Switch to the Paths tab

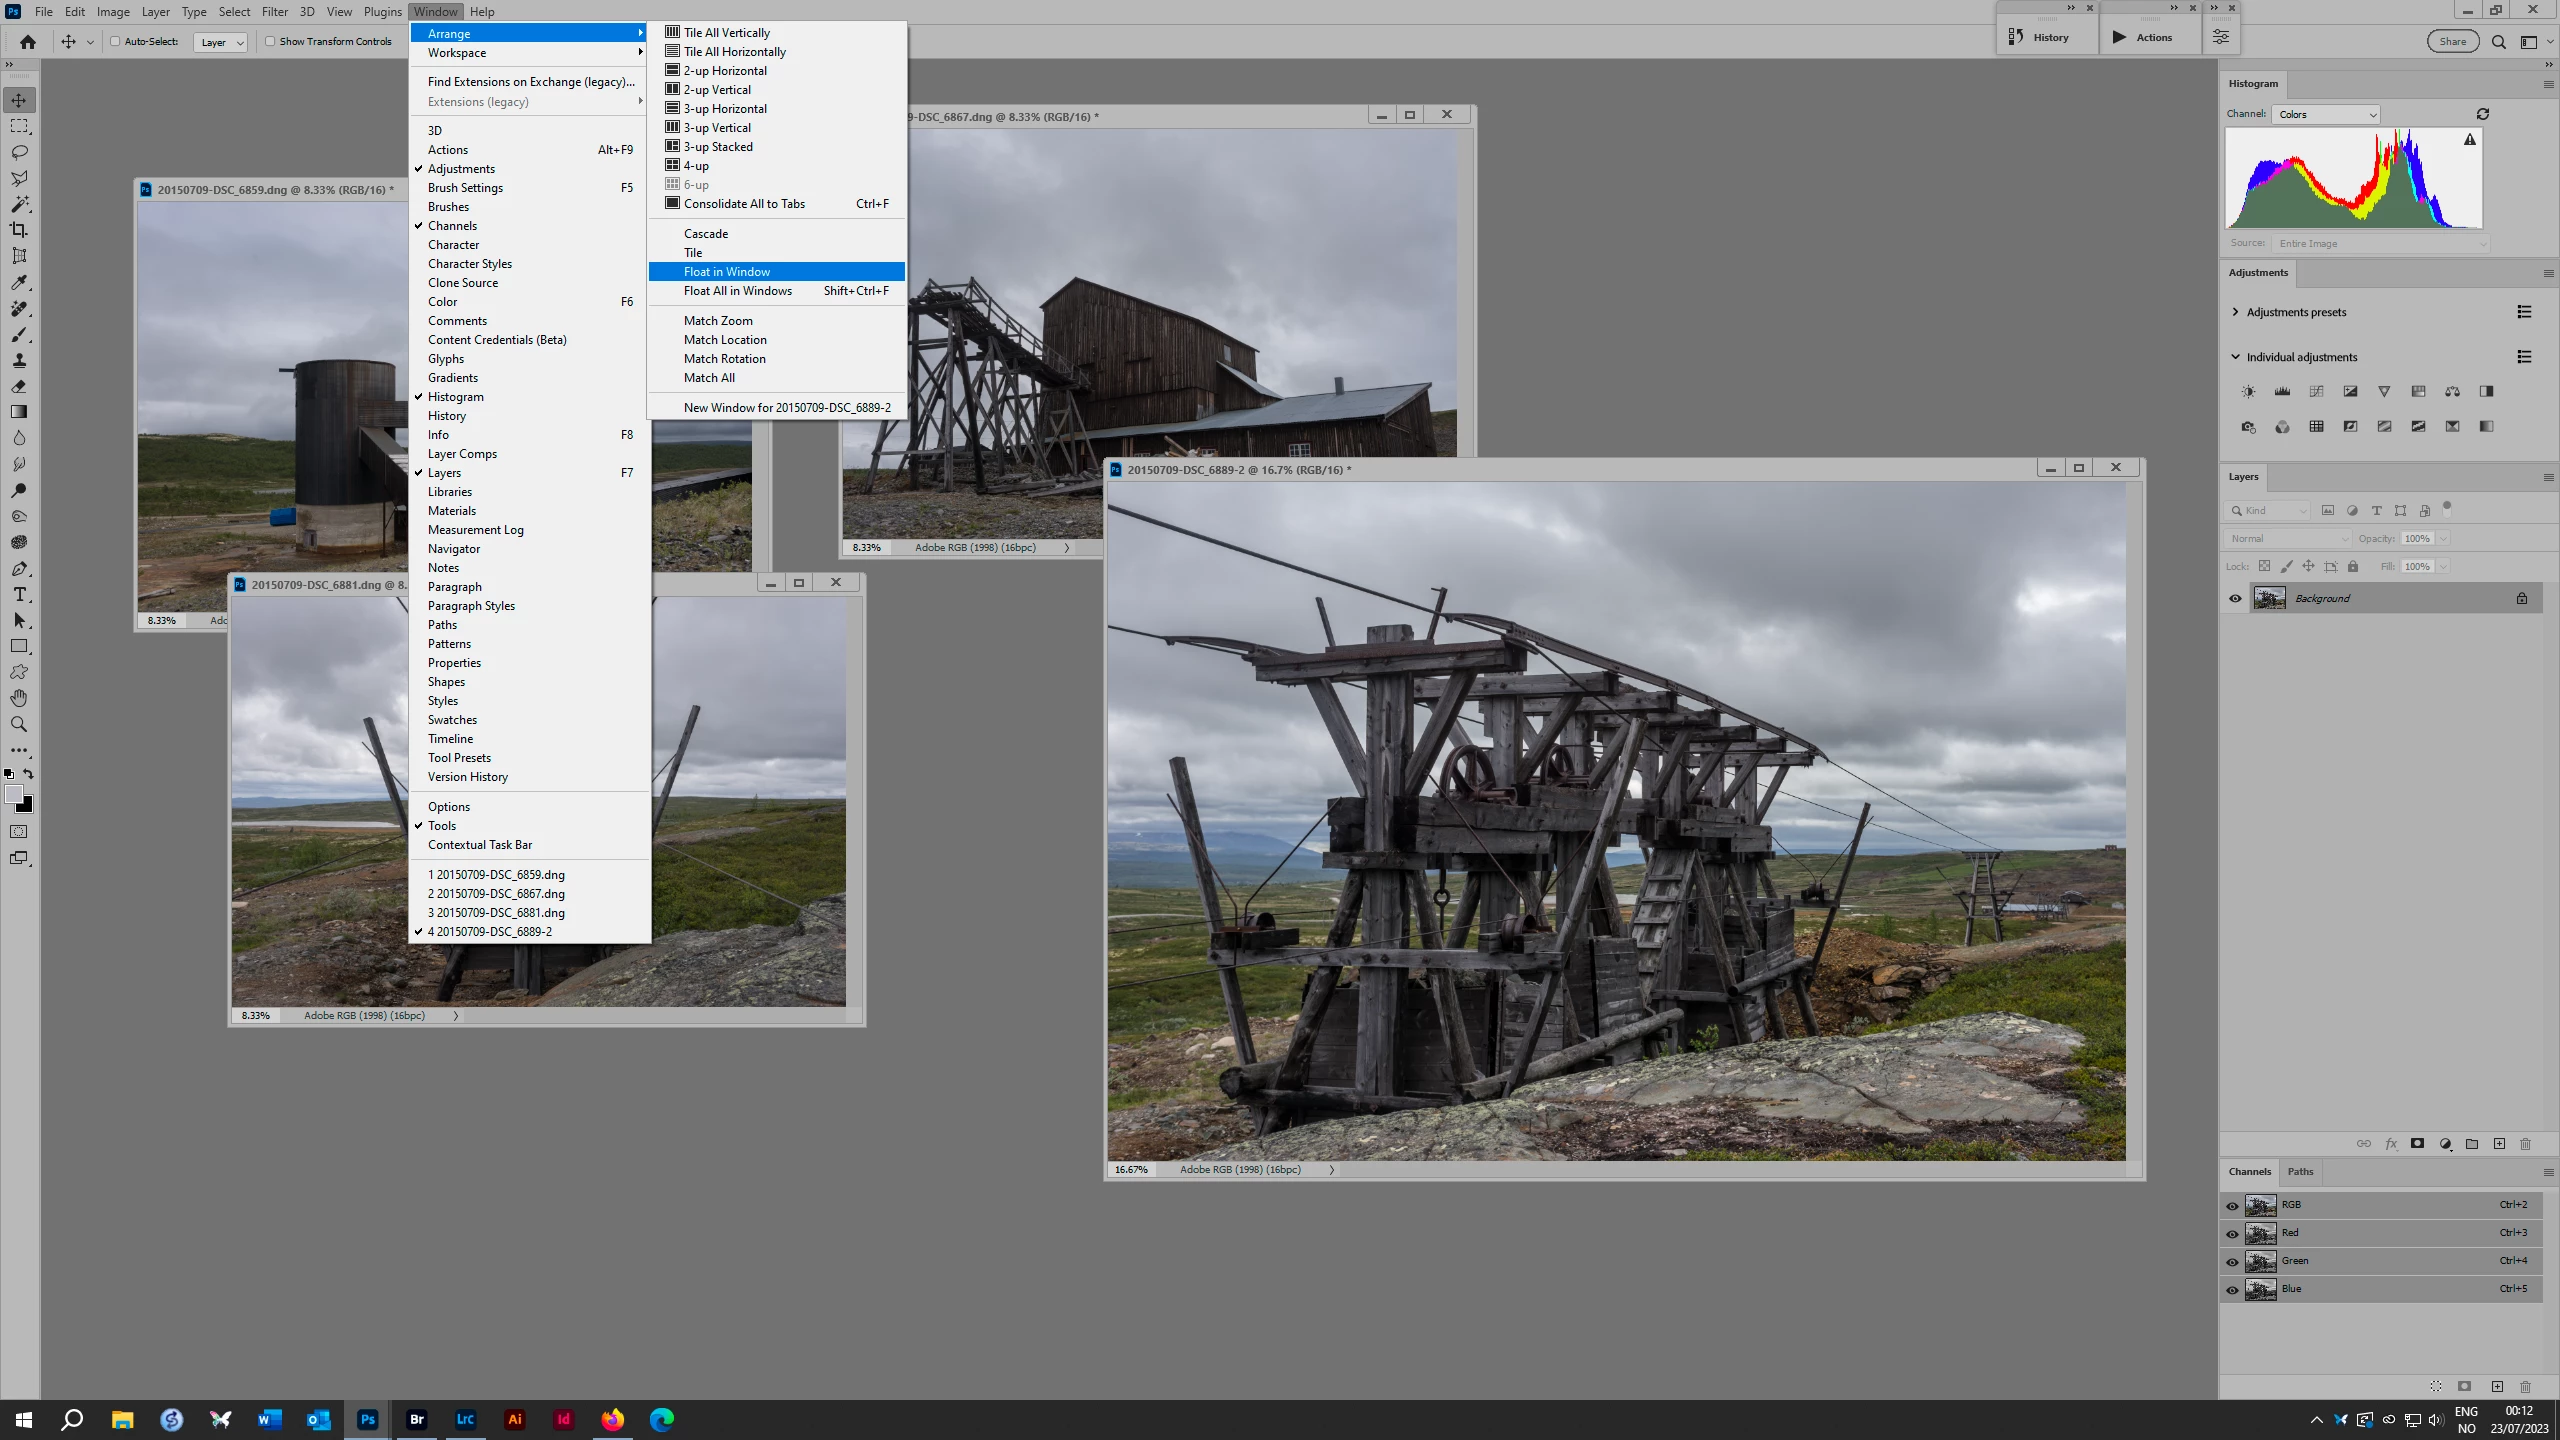click(x=2300, y=1171)
